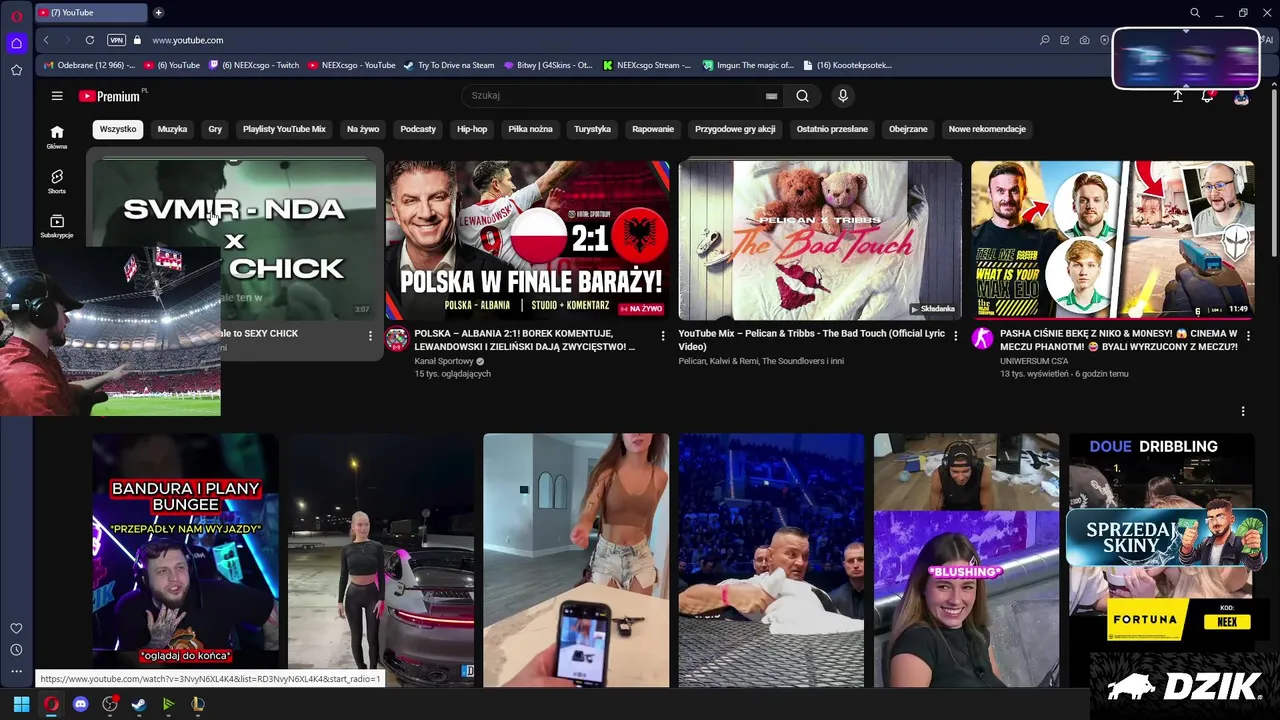Open the Pasha CS video thumbnail
Image resolution: width=1280 pixels, height=720 pixels.
click(1112, 240)
